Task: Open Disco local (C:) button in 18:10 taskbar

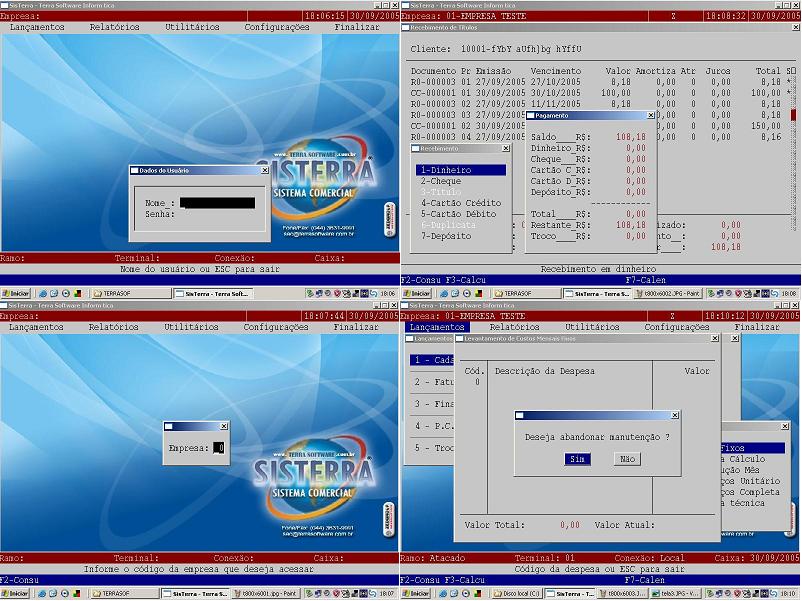Action: point(516,594)
